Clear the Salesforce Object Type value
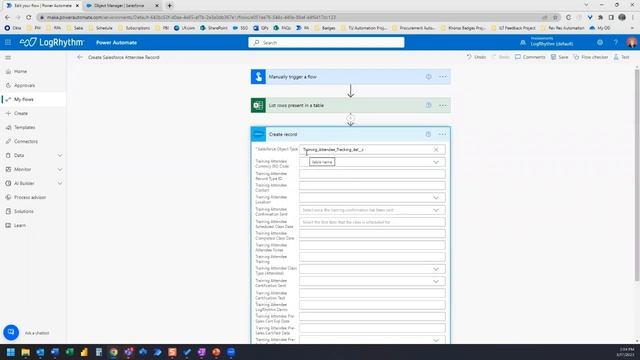Image resolution: width=640 pixels, height=360 pixels. tap(436, 150)
